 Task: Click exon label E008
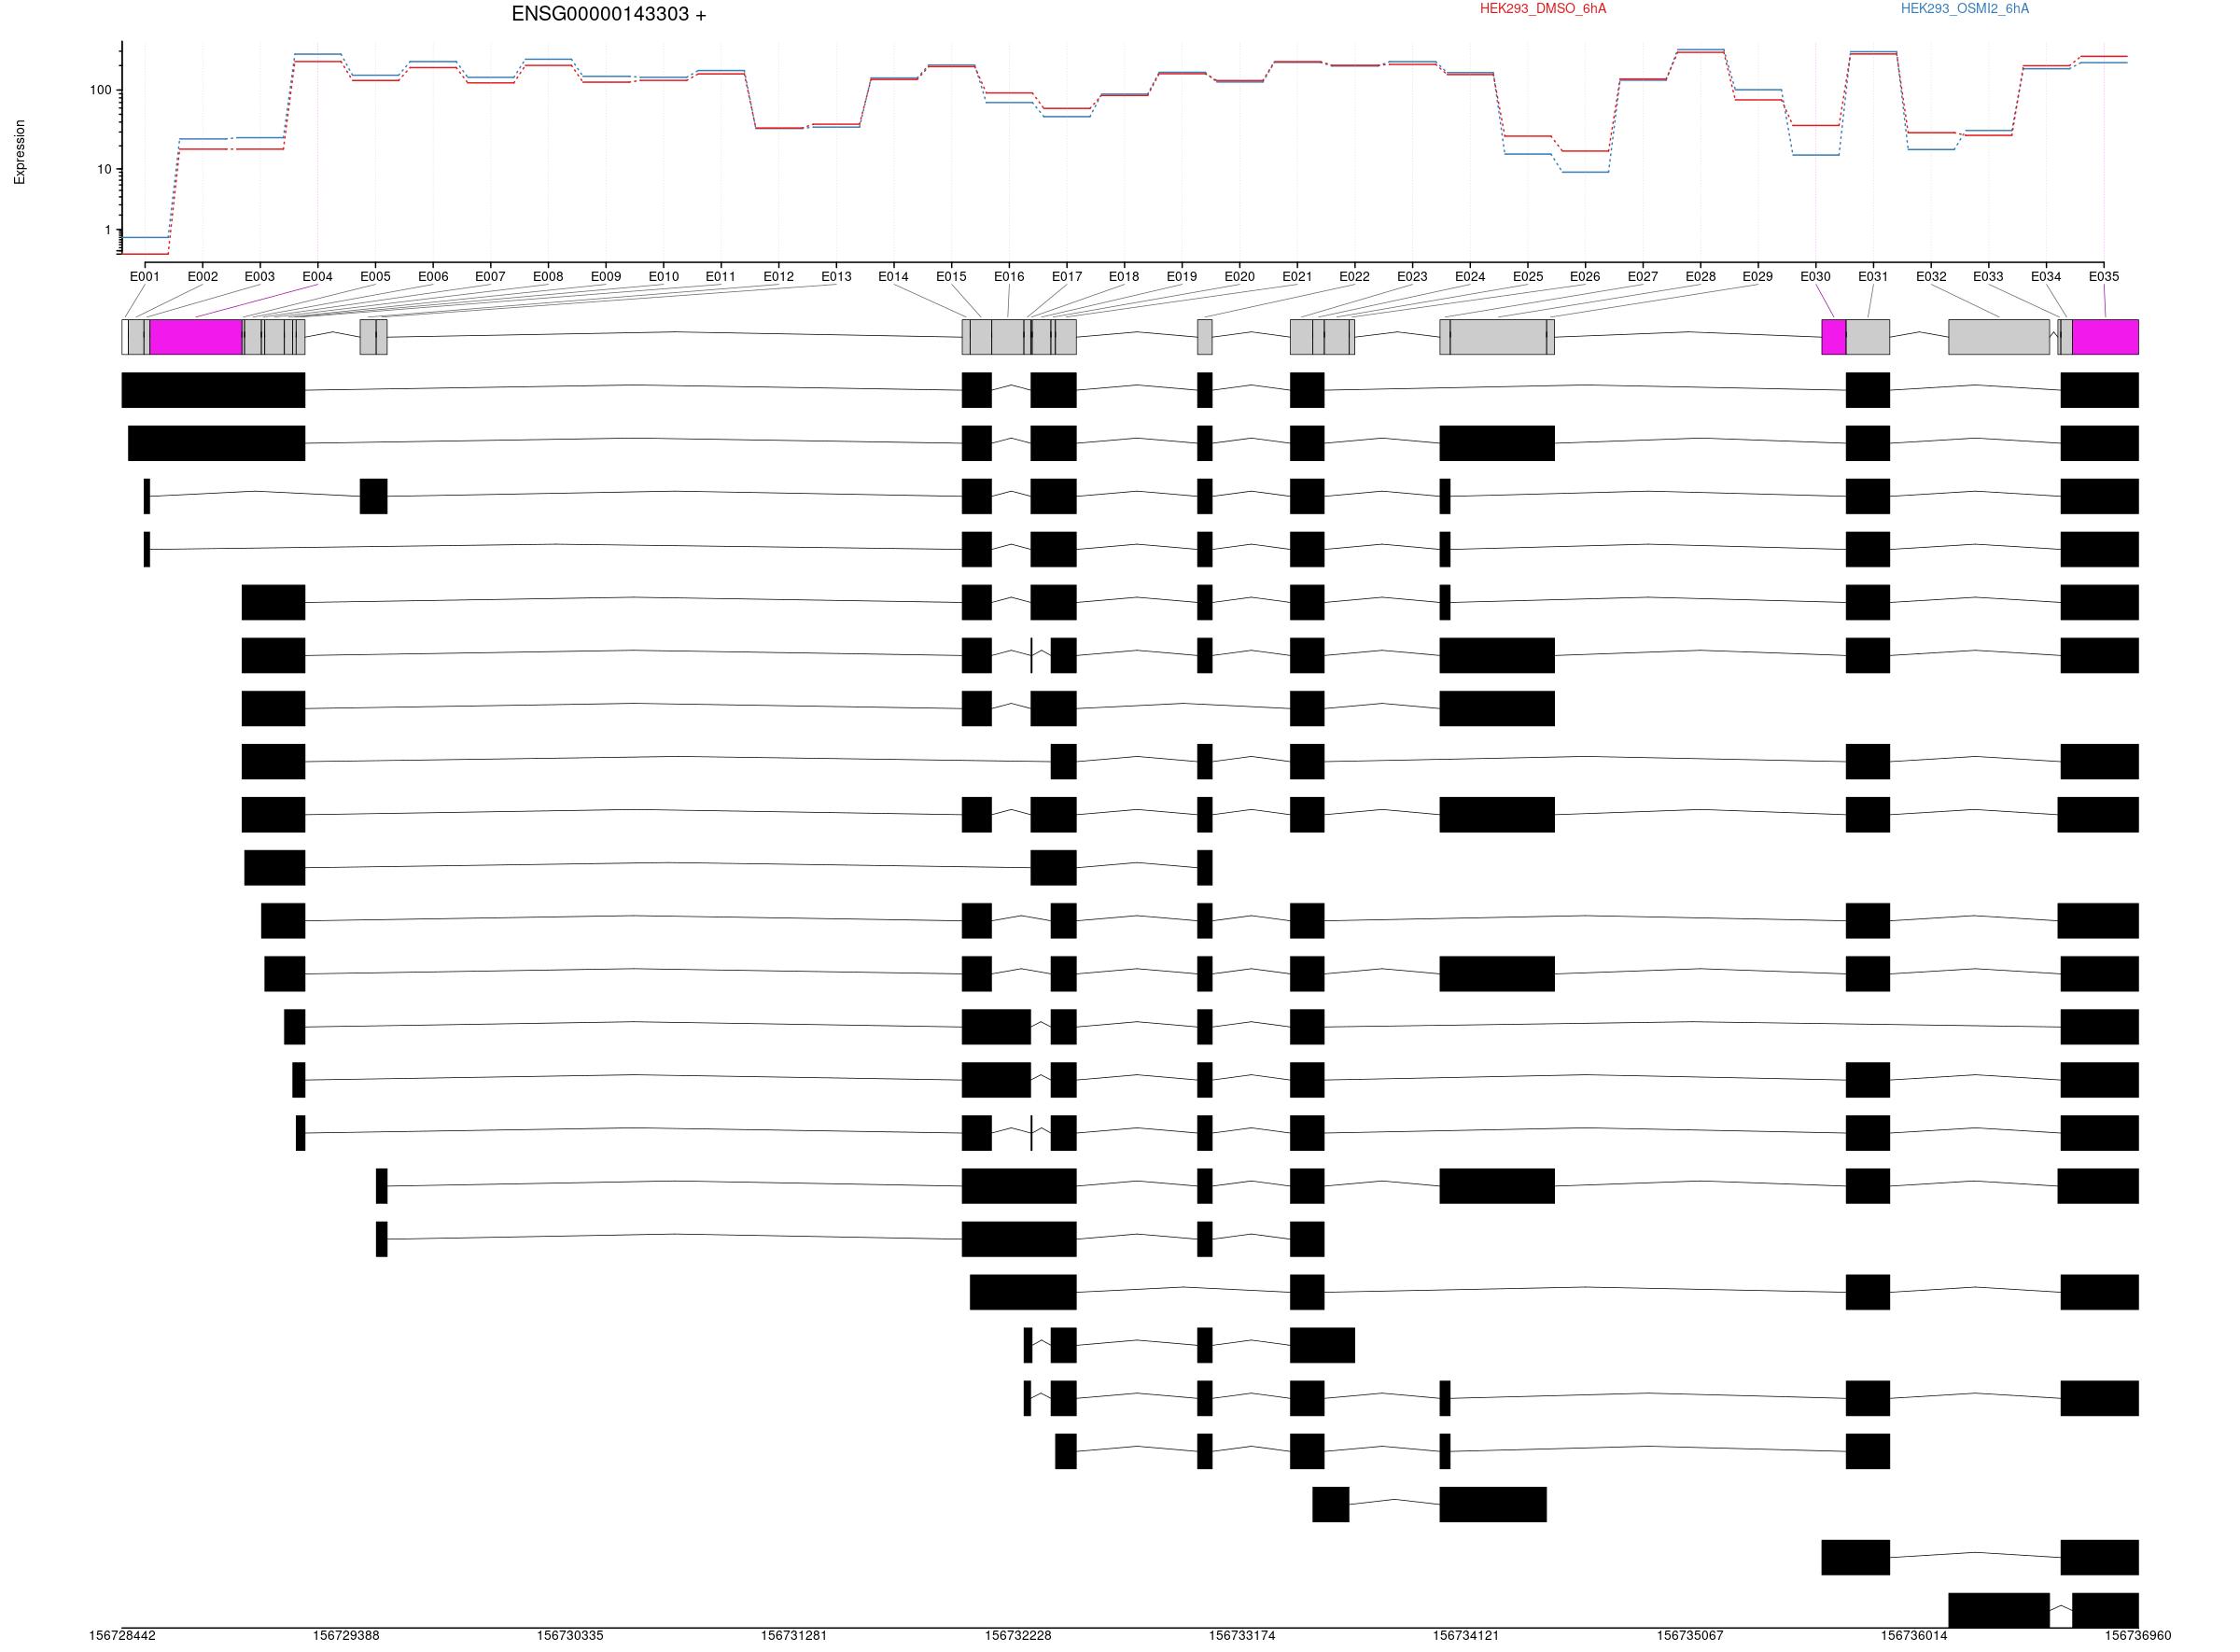pos(548,277)
